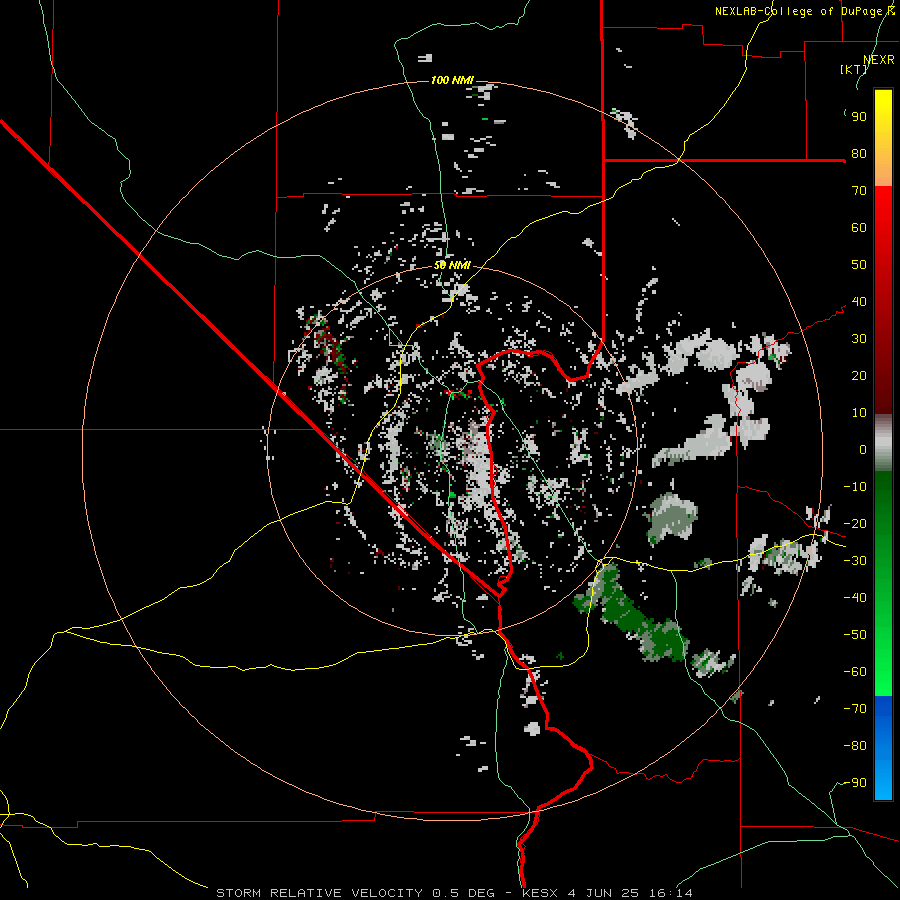The width and height of the screenshot is (900, 900).
Task: Click the 50 NMI range ring label
Action: point(452,265)
